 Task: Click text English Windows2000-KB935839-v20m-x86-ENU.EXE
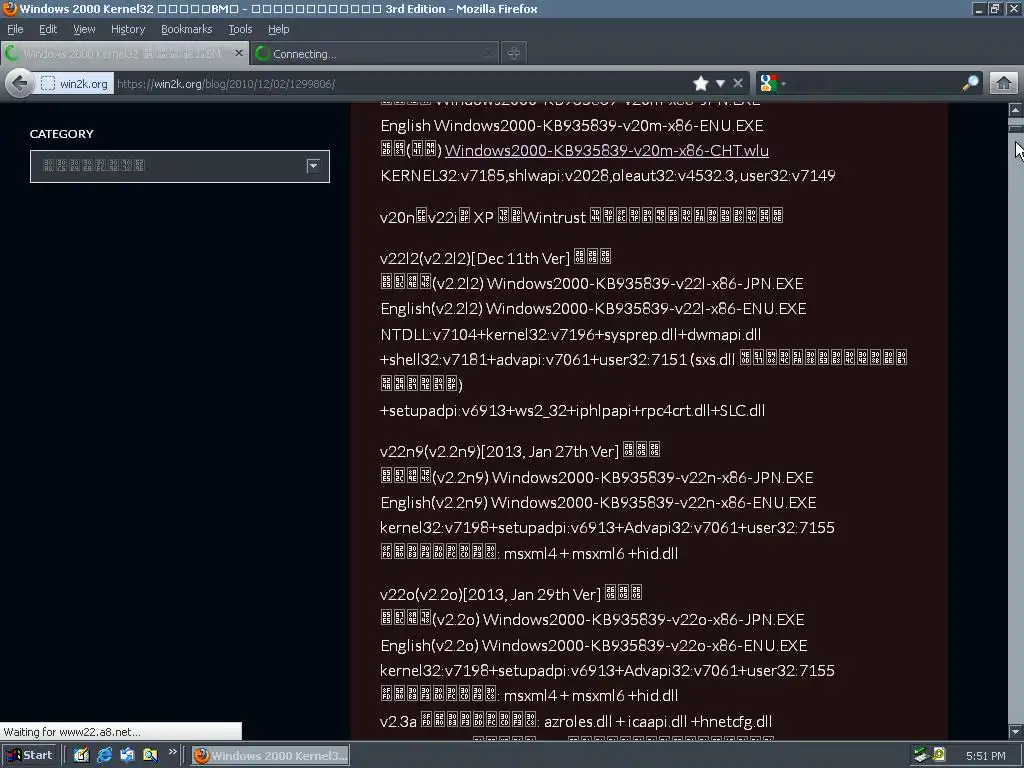(x=572, y=125)
